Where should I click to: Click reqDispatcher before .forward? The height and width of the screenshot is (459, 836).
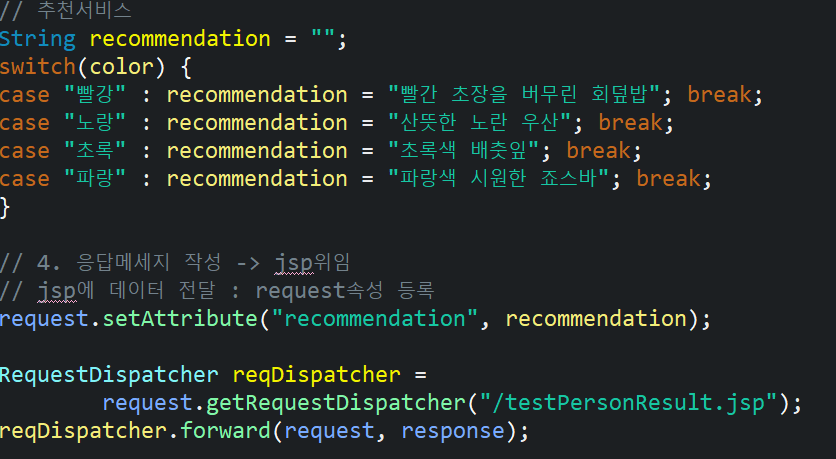tap(84, 431)
